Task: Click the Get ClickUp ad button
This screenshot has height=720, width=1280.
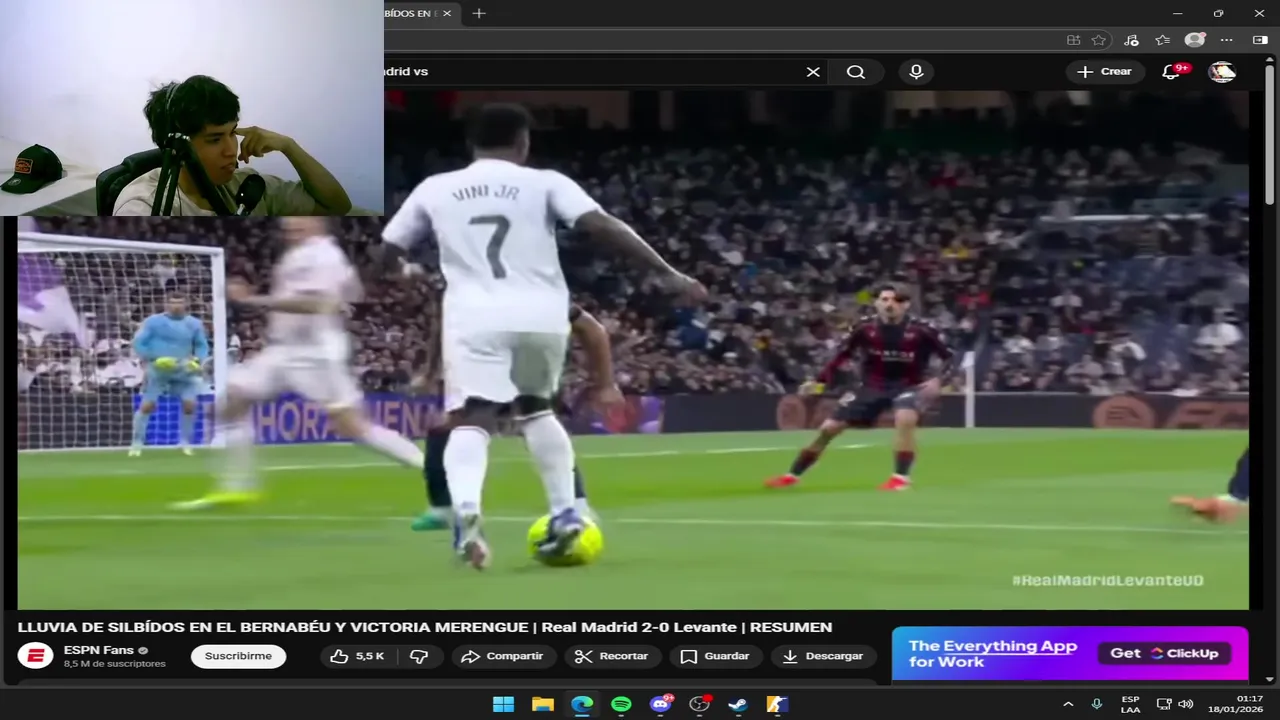Action: [x=1165, y=653]
